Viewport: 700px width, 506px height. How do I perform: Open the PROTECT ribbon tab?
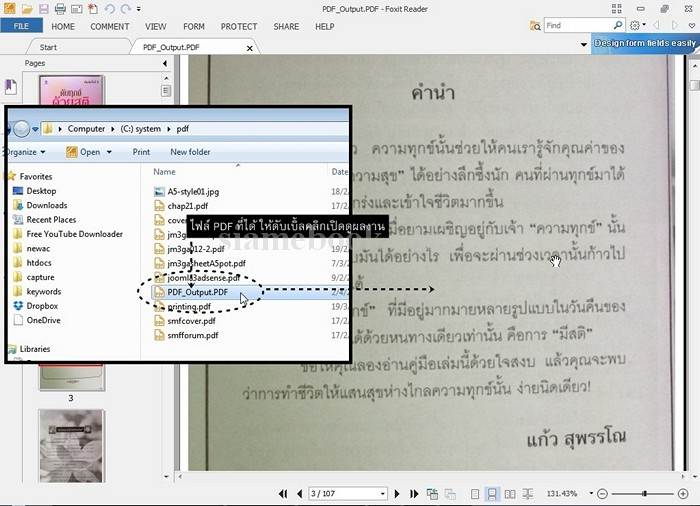click(x=239, y=26)
